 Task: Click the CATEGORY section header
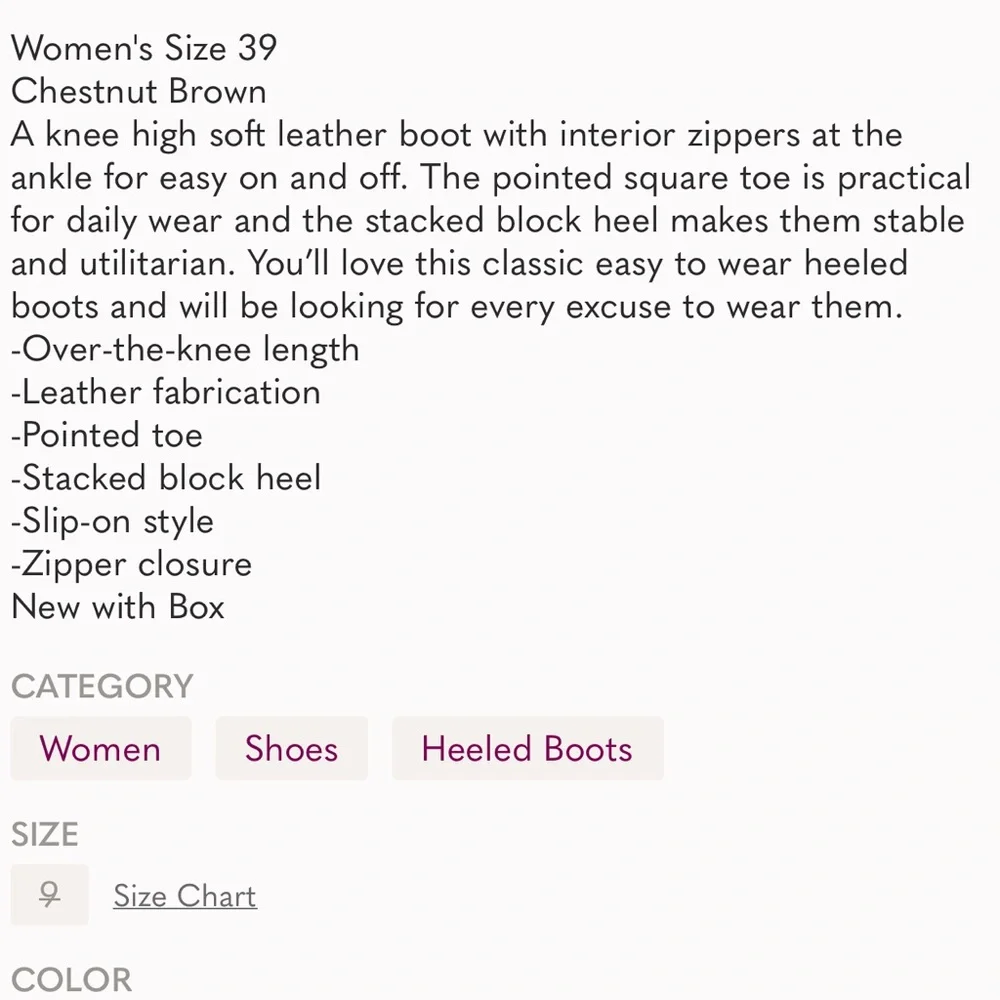[x=101, y=686]
